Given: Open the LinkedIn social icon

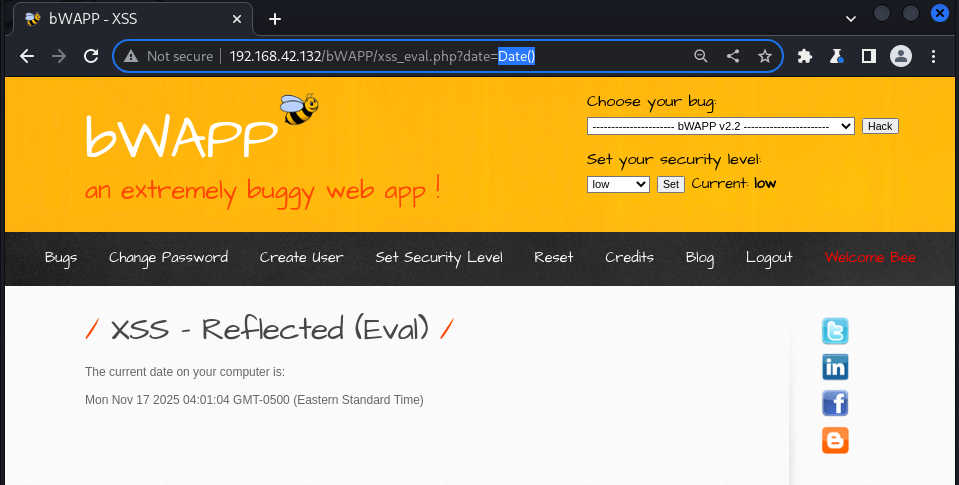Looking at the screenshot, I should click(x=835, y=367).
